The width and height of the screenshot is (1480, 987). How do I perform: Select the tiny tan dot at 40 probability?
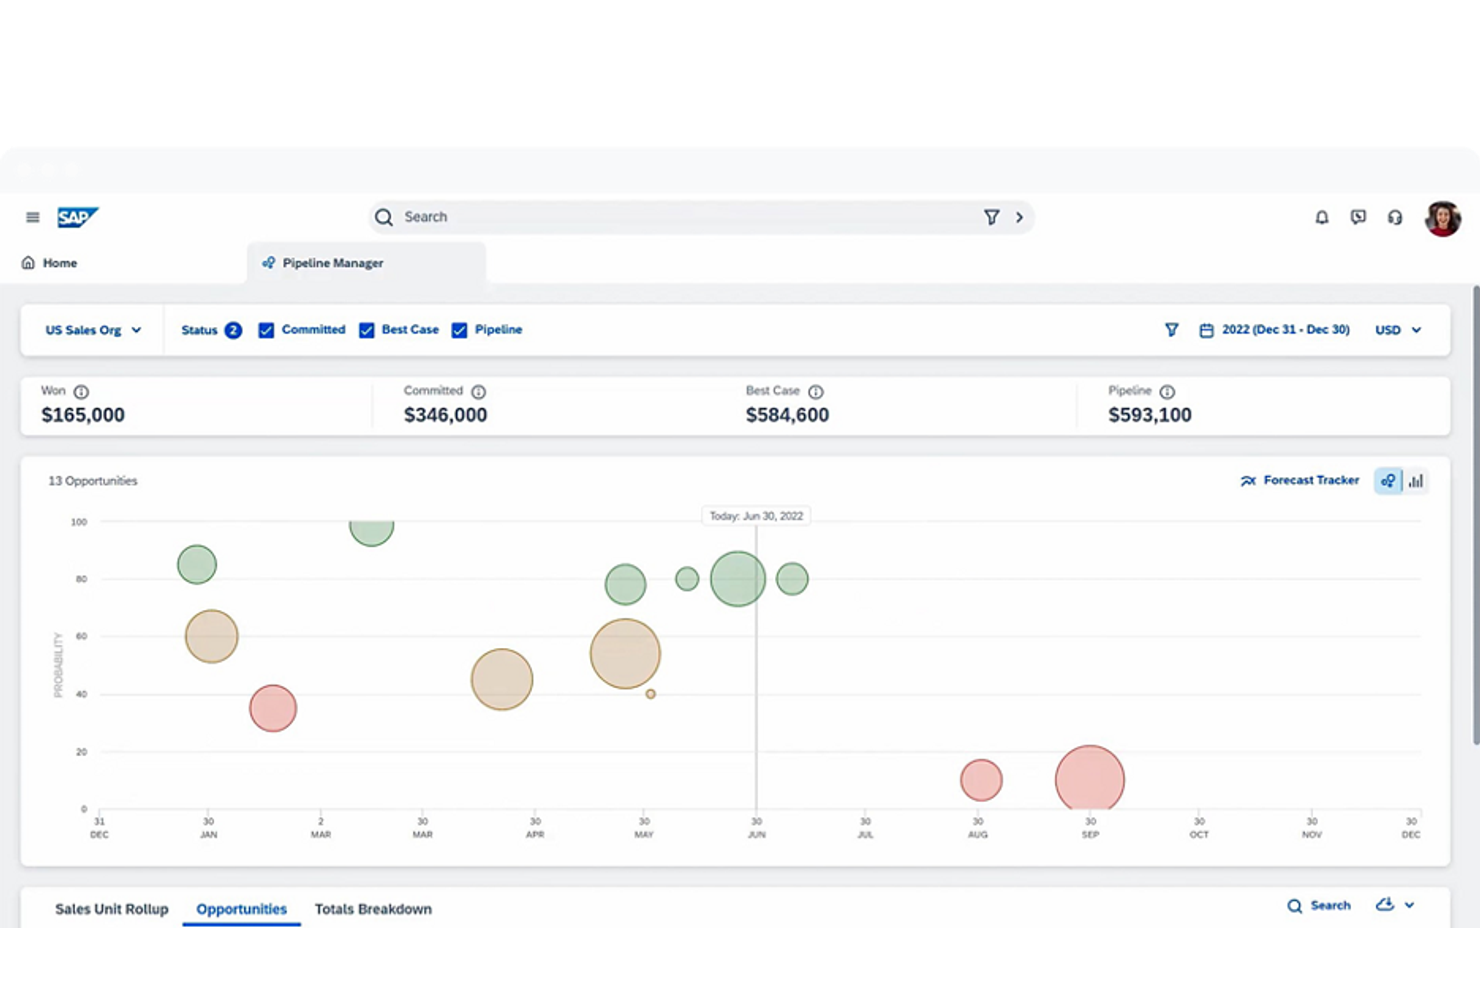tap(650, 694)
